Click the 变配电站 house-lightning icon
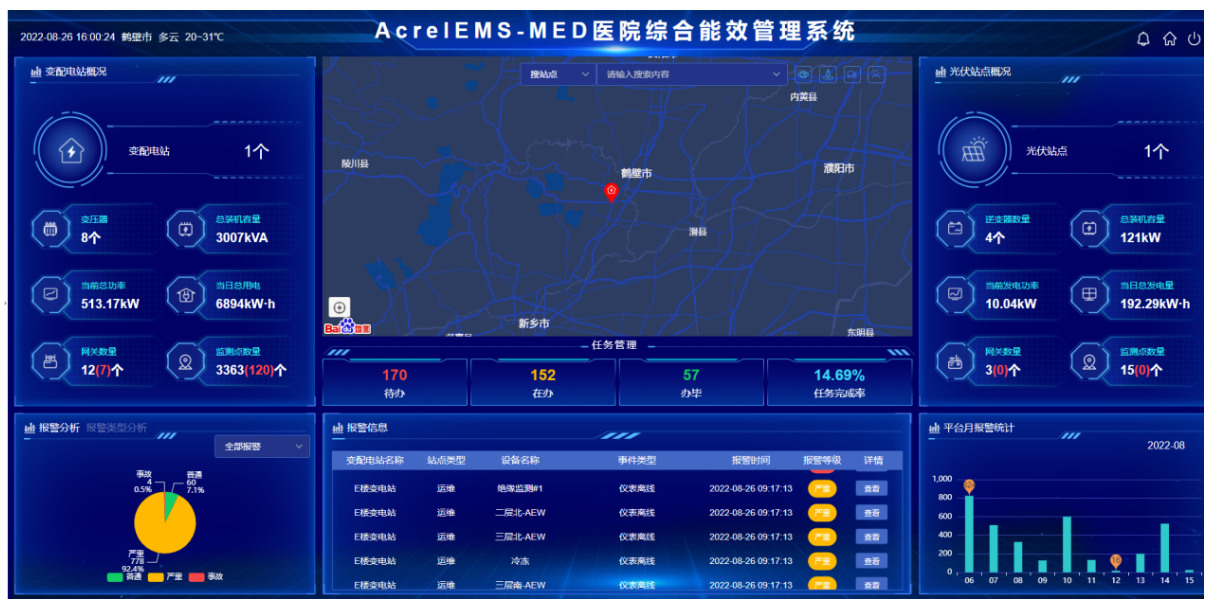This screenshot has width=1212, height=609. pyautogui.click(x=71, y=152)
